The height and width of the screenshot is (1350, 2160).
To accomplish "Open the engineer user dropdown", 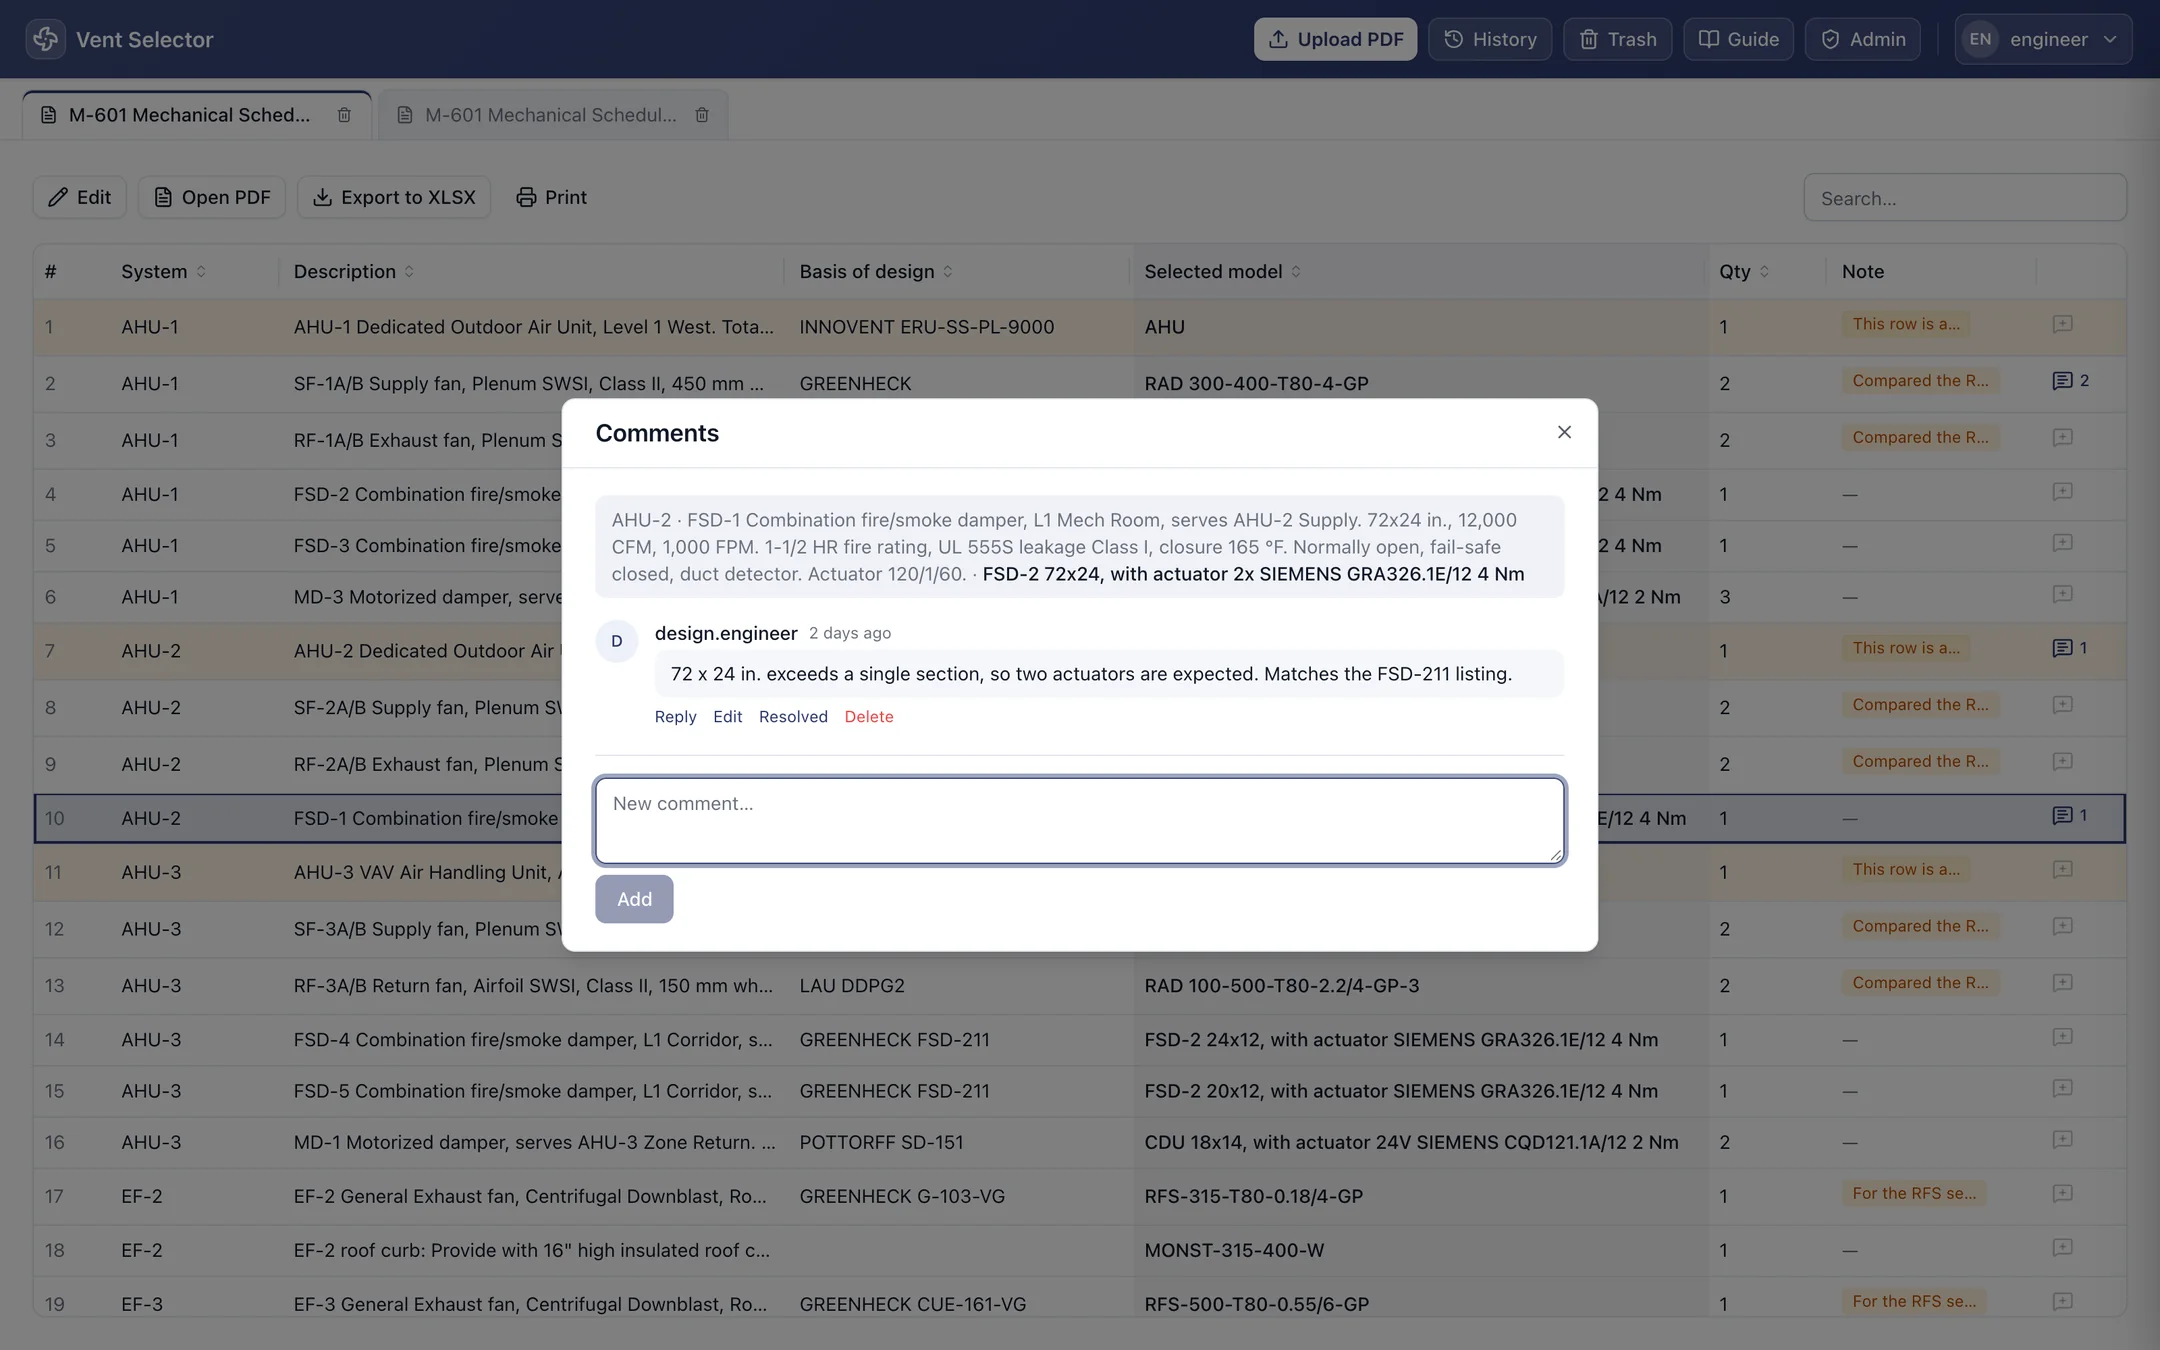I will [x=2043, y=39].
